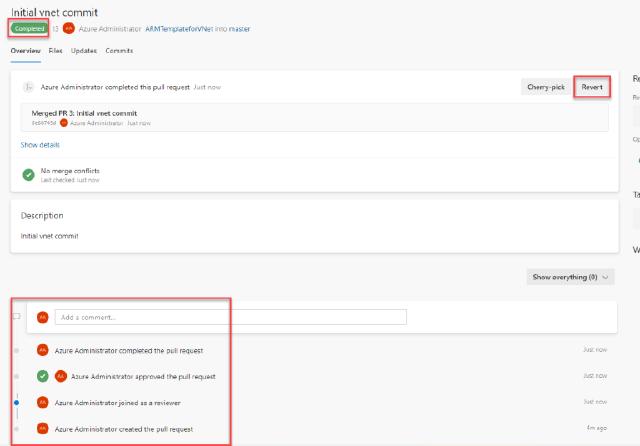Click Azure Administrator avatar near the title

click(x=69, y=29)
